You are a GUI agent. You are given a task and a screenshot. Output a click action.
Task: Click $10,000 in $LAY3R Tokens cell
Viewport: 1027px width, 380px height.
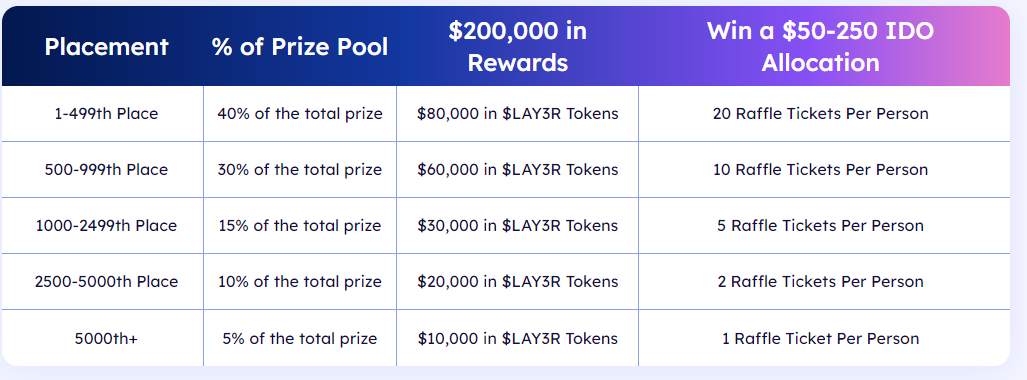coord(517,339)
